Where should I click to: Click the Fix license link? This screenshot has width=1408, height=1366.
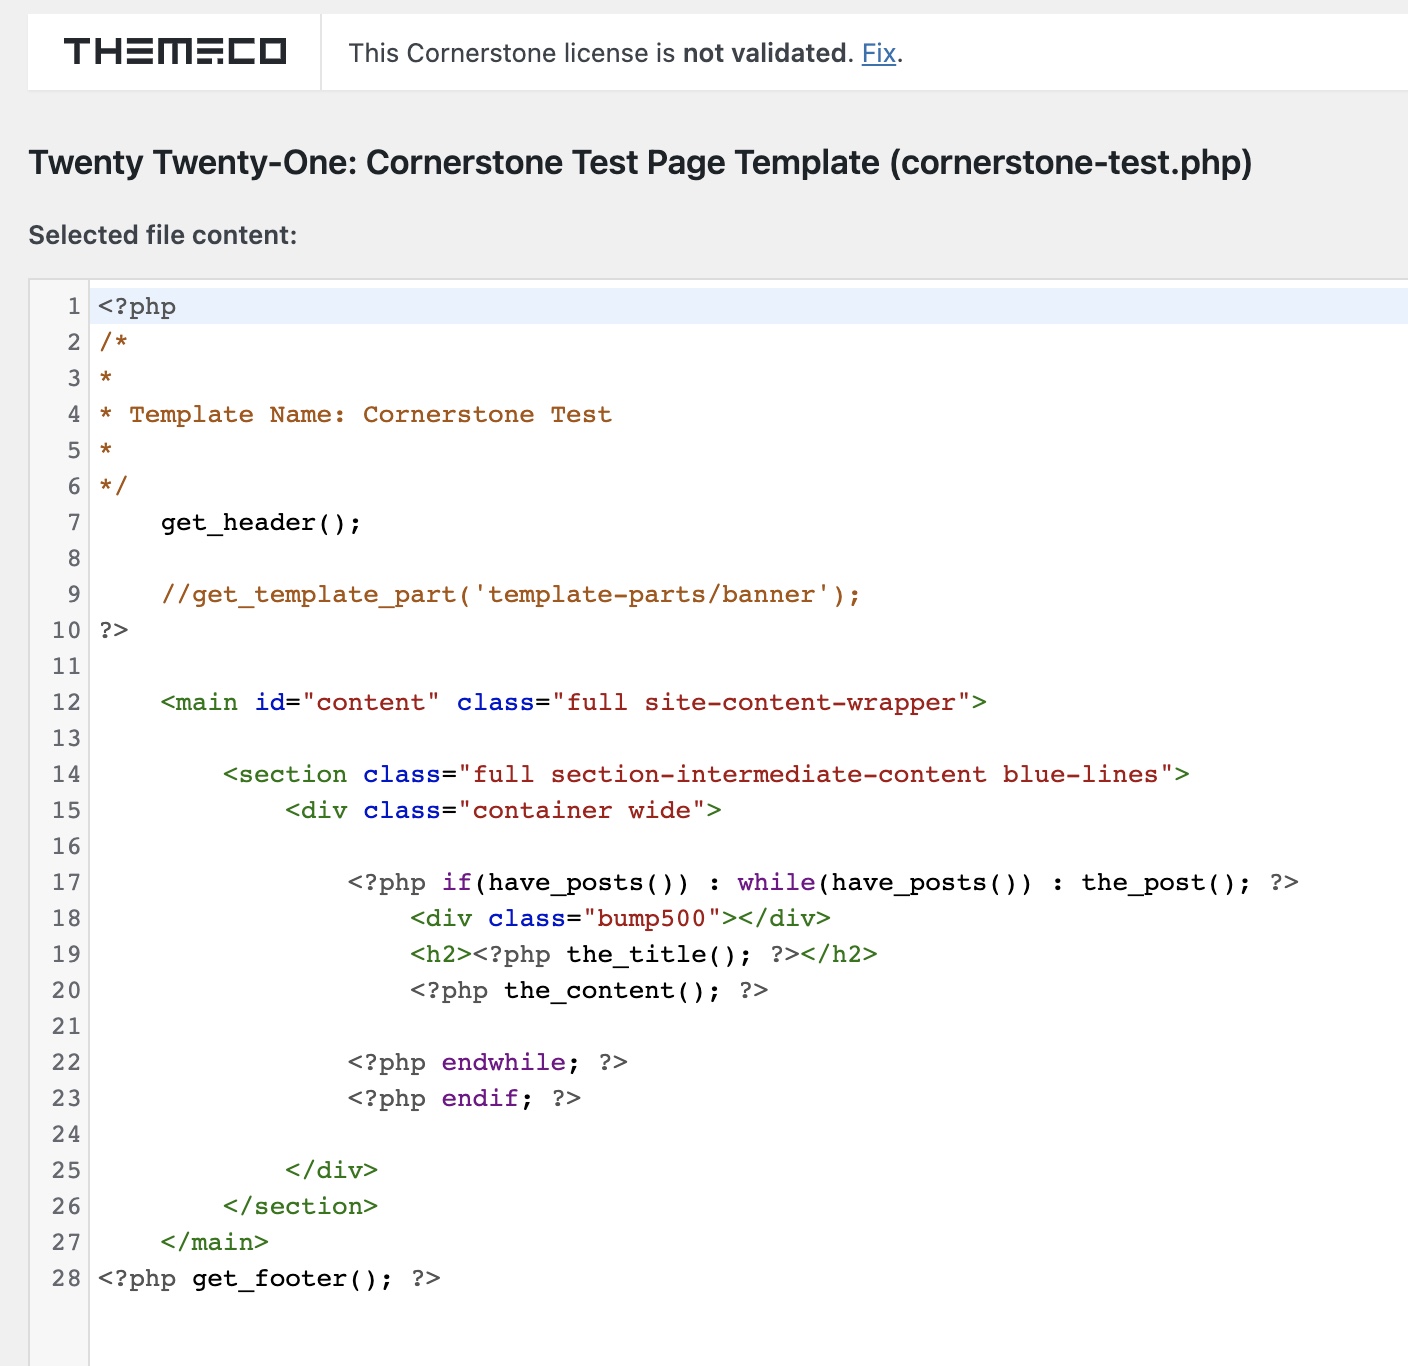tap(878, 53)
